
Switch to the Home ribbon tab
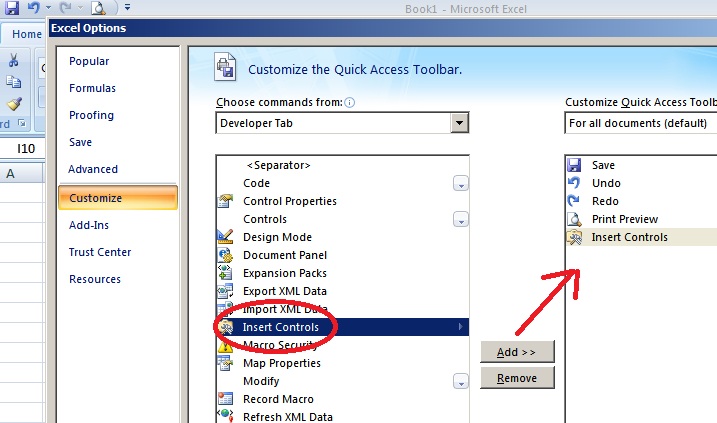click(x=27, y=34)
